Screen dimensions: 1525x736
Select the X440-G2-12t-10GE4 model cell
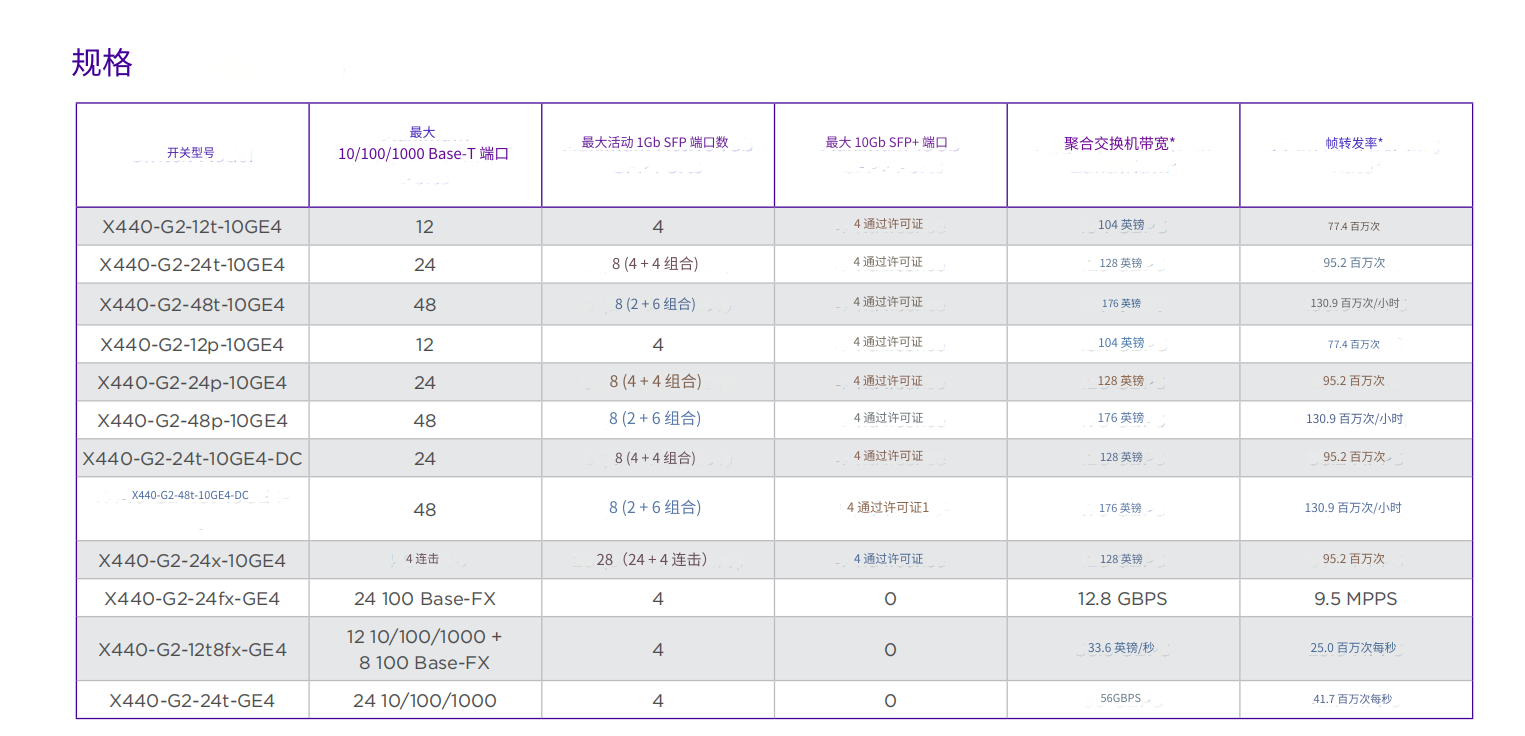[192, 227]
